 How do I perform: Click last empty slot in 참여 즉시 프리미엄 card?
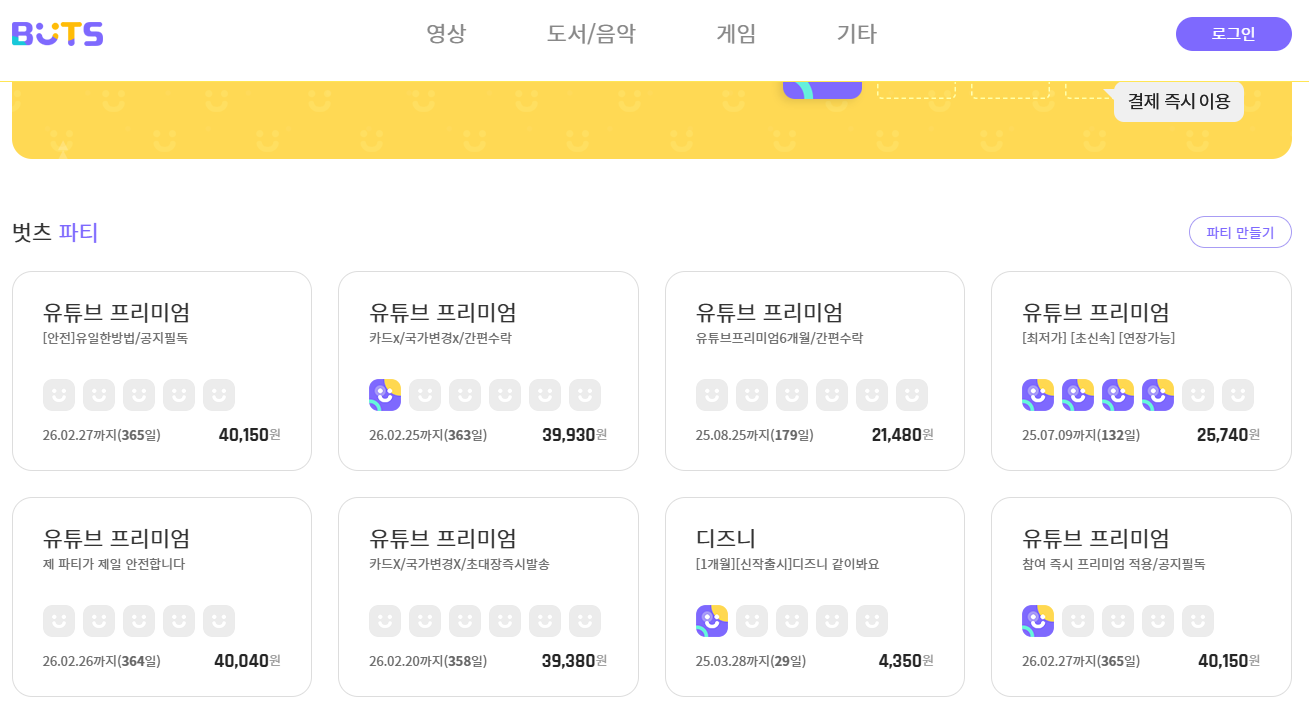click(x=1198, y=621)
